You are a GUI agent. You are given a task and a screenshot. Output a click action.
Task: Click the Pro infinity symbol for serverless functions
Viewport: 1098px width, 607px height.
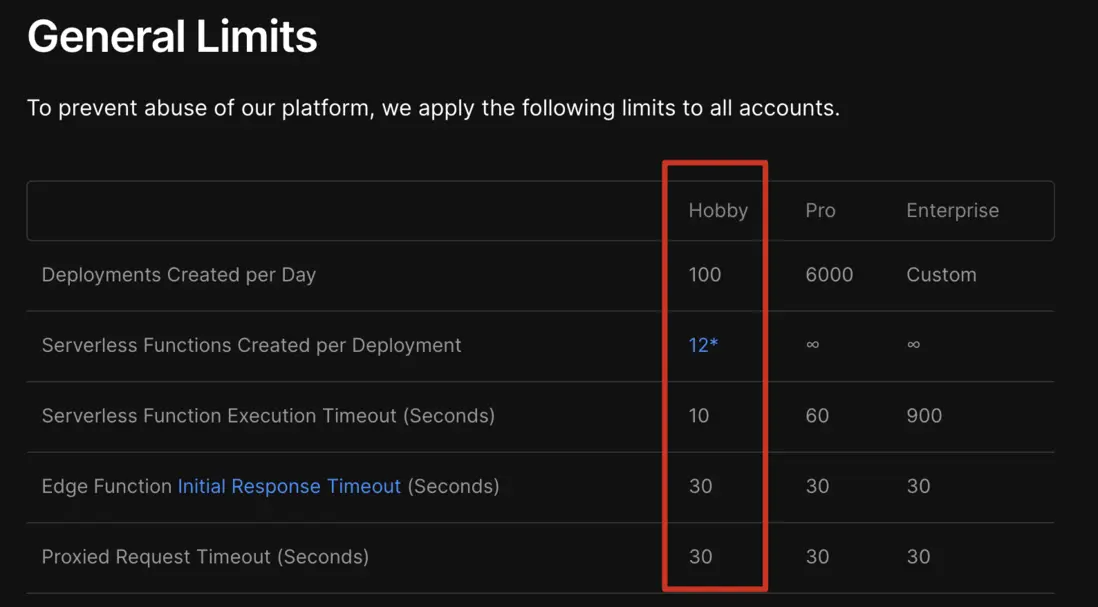click(x=812, y=345)
